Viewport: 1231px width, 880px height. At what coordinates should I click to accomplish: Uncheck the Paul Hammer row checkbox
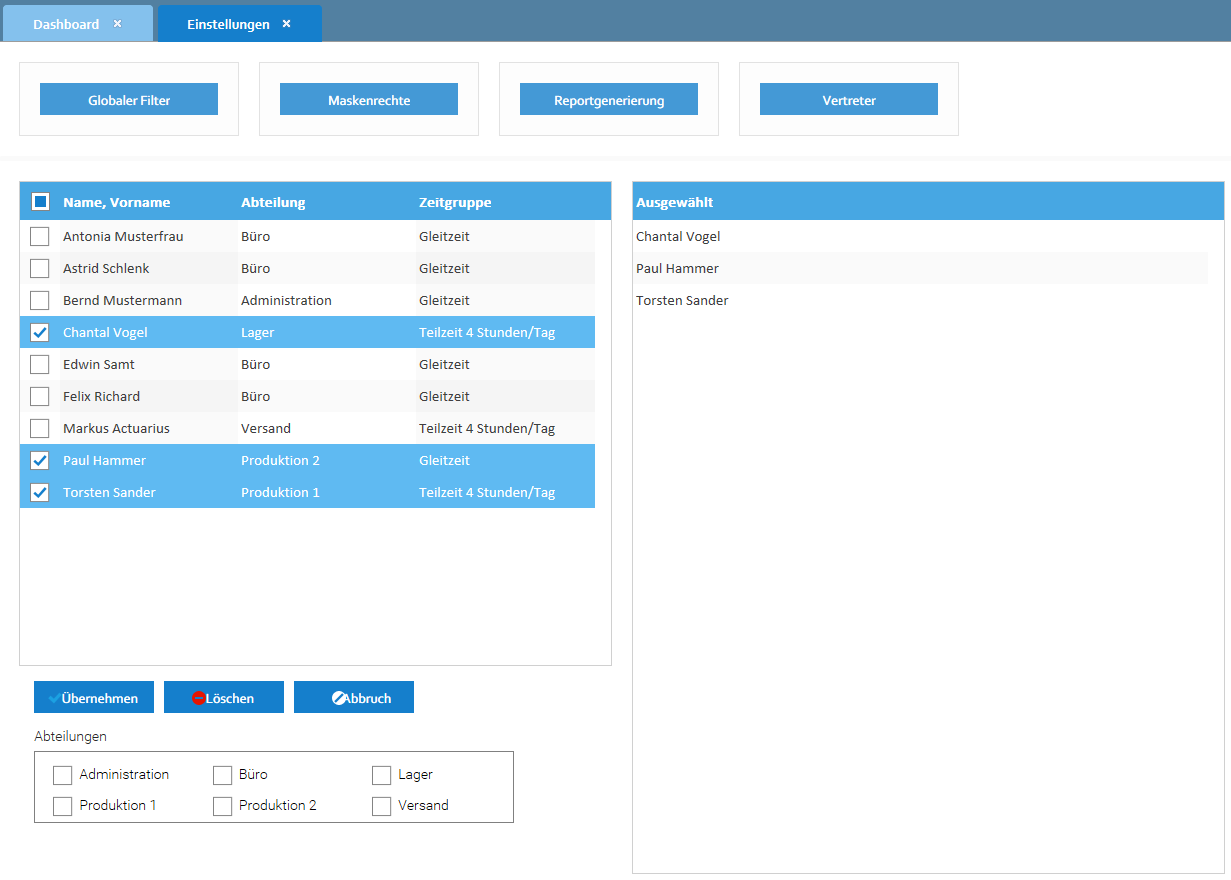[40, 461]
